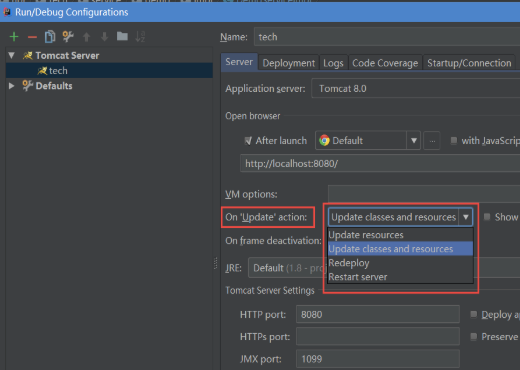Toggle the Preserve sessions checkbox
The height and width of the screenshot is (370, 520).
(x=473, y=337)
